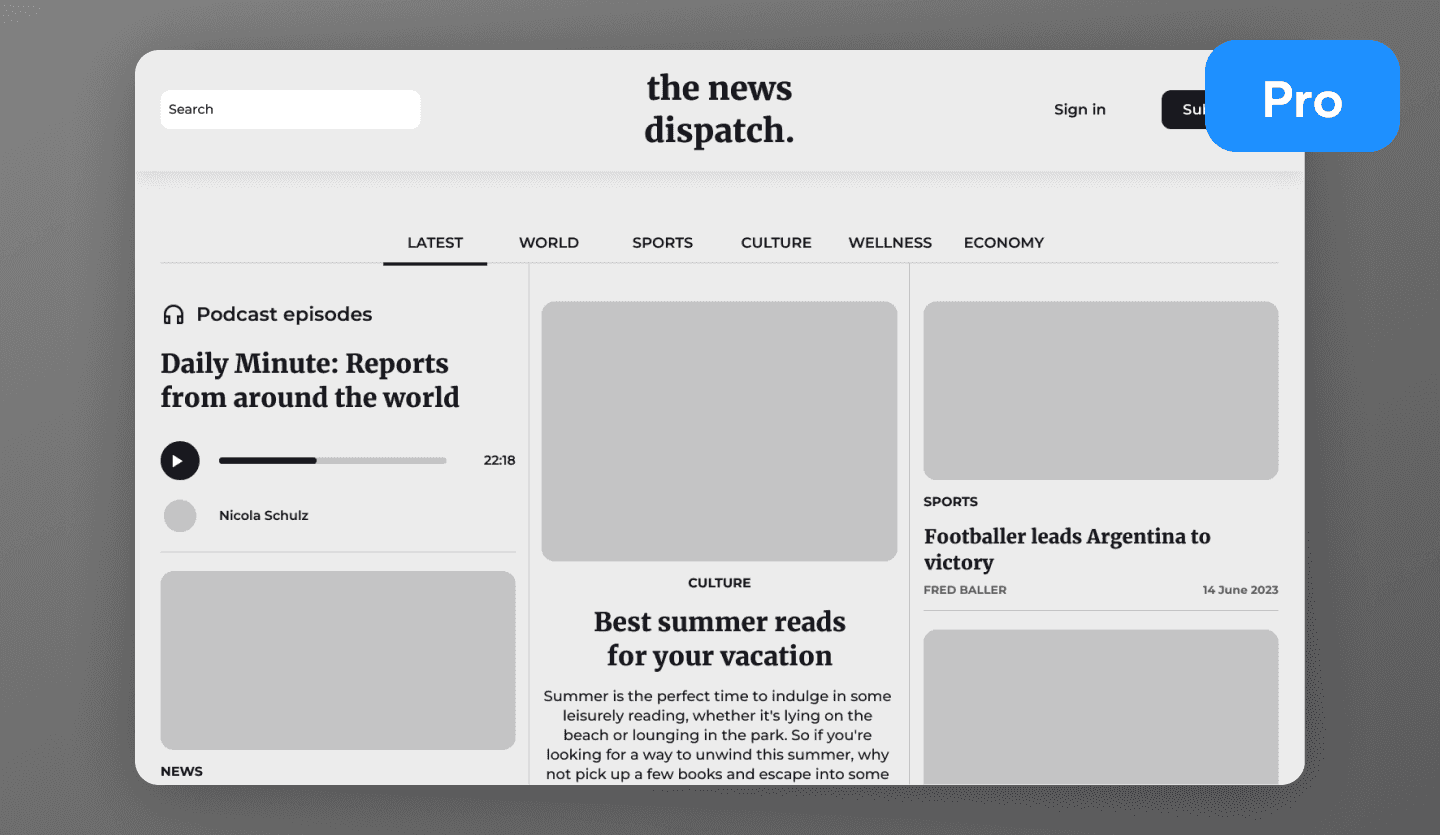
Task: Open the Sign in link
Action: pos(1079,110)
